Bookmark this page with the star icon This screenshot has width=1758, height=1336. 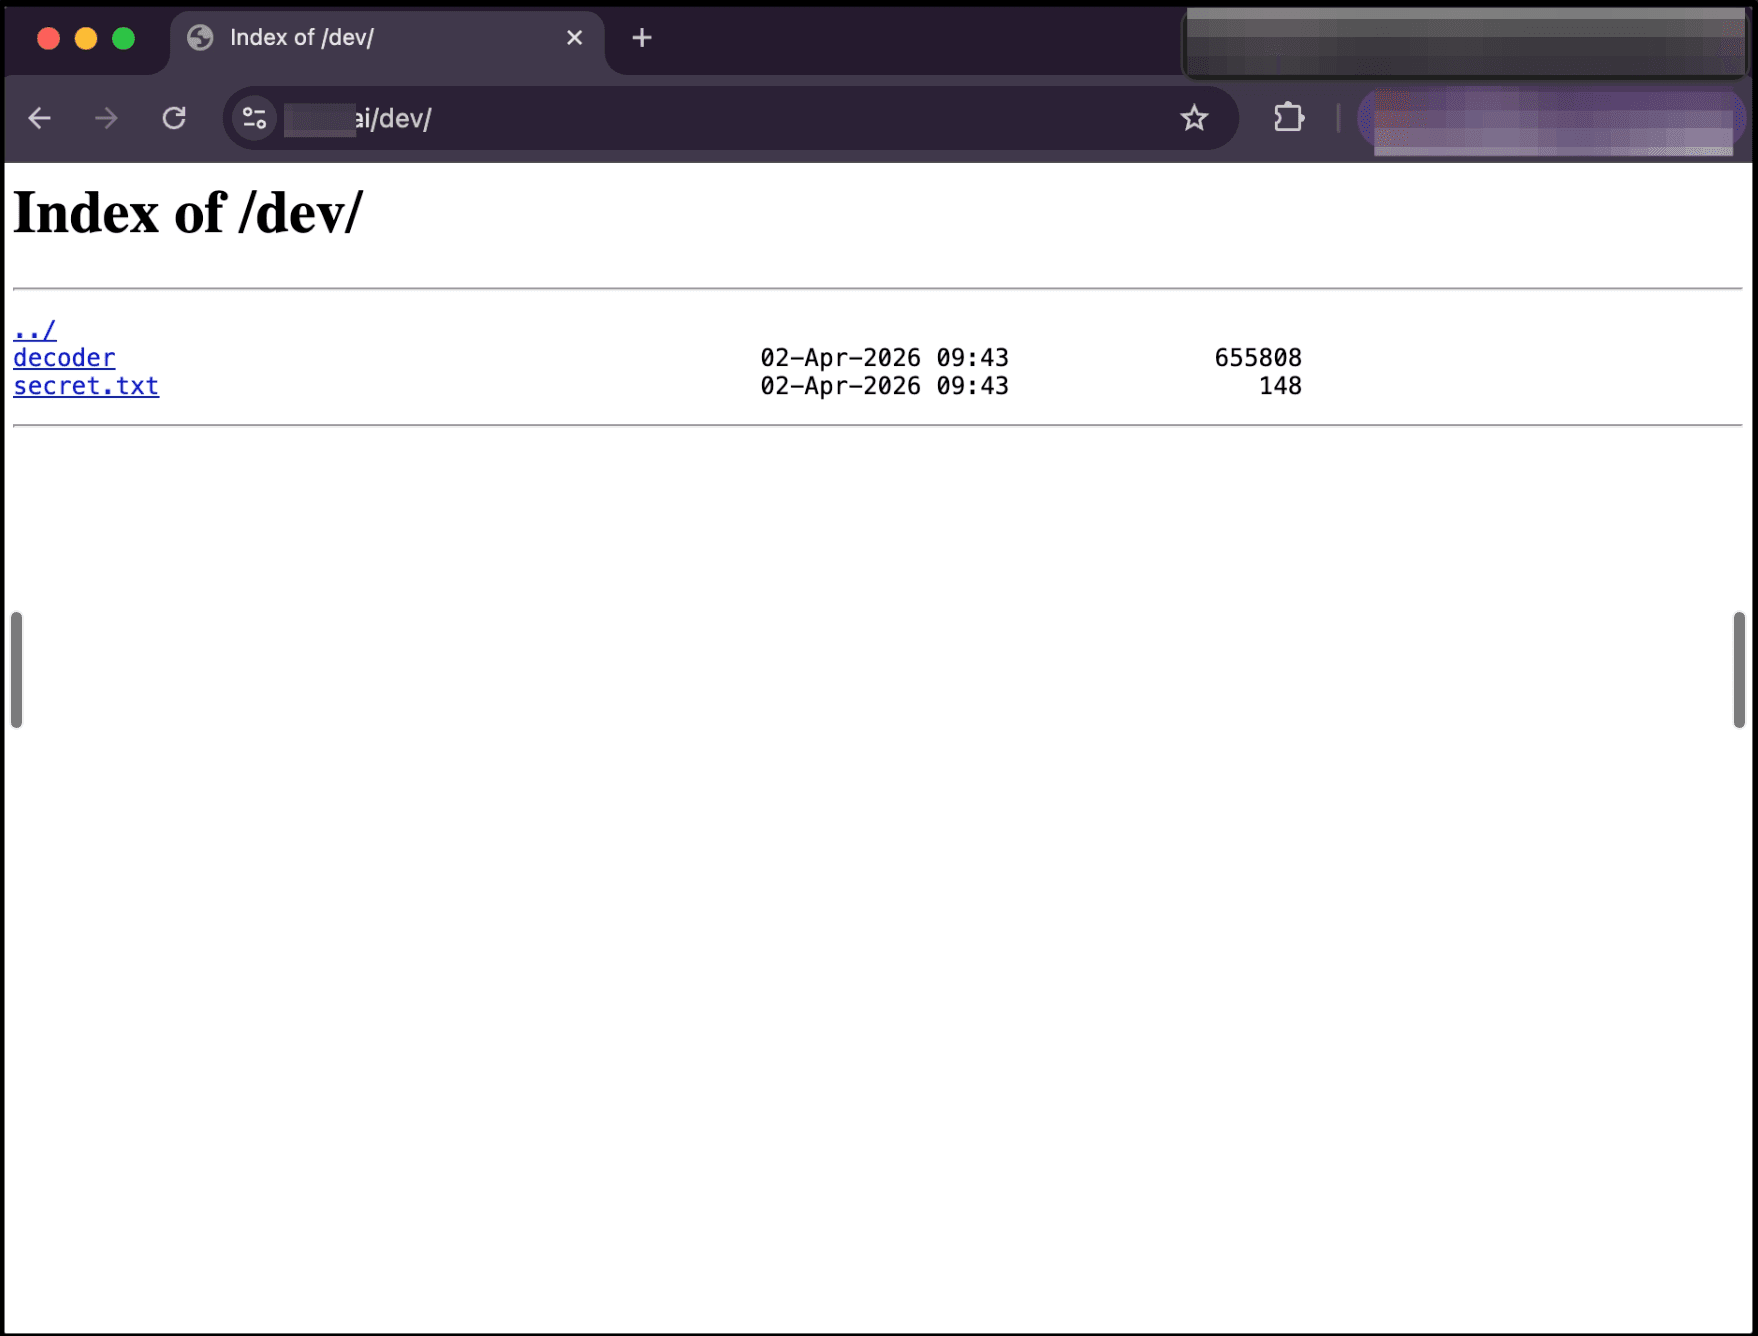point(1194,118)
